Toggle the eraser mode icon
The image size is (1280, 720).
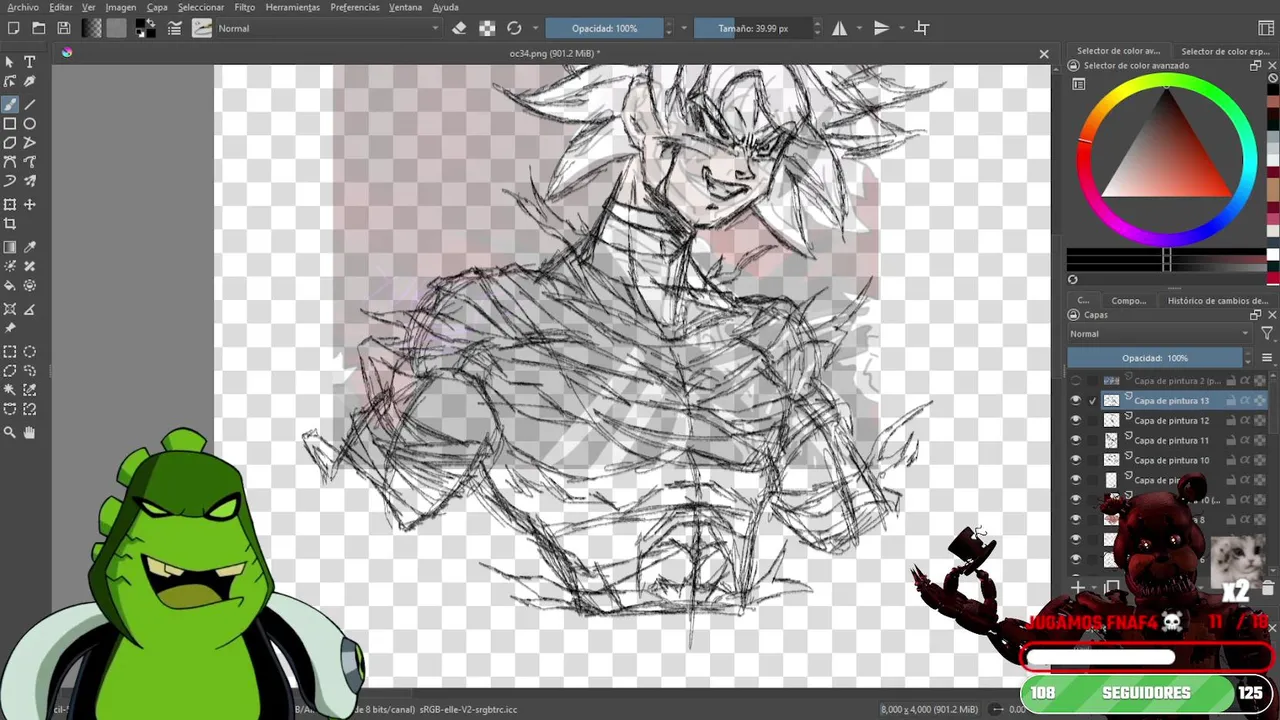coord(460,28)
